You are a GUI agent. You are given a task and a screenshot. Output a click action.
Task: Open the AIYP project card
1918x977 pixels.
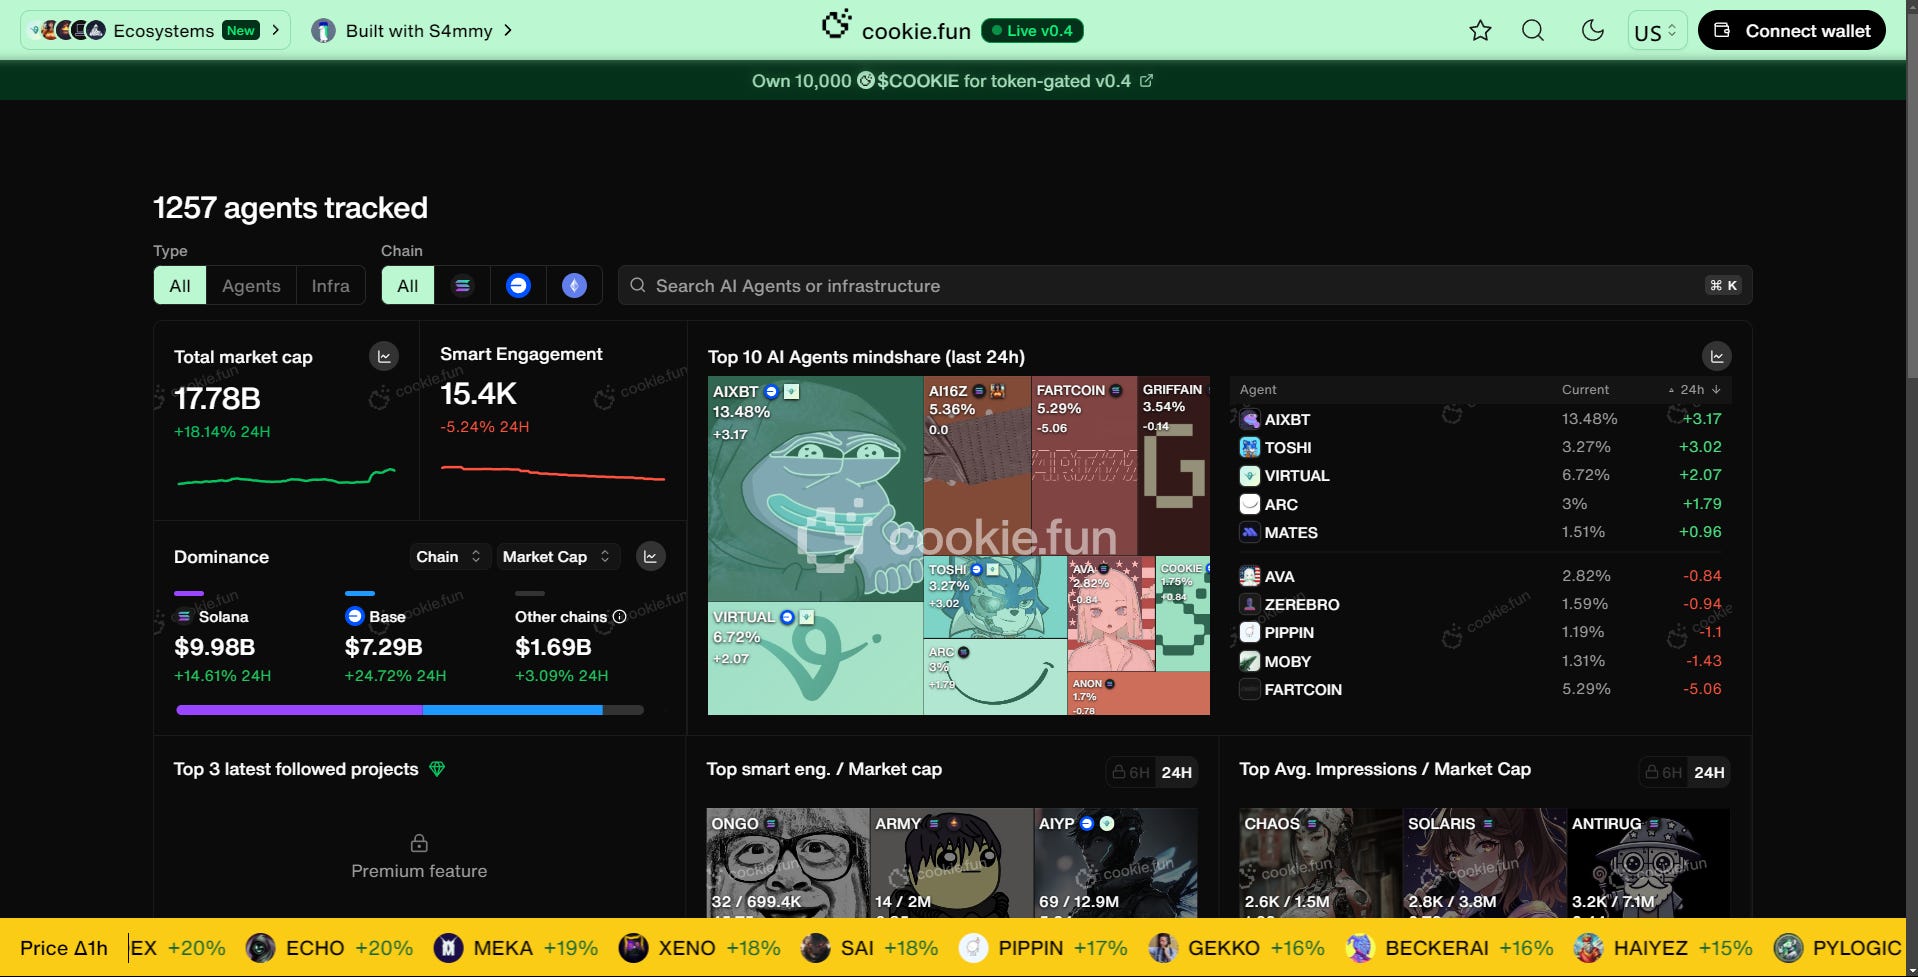pyautogui.click(x=1116, y=864)
